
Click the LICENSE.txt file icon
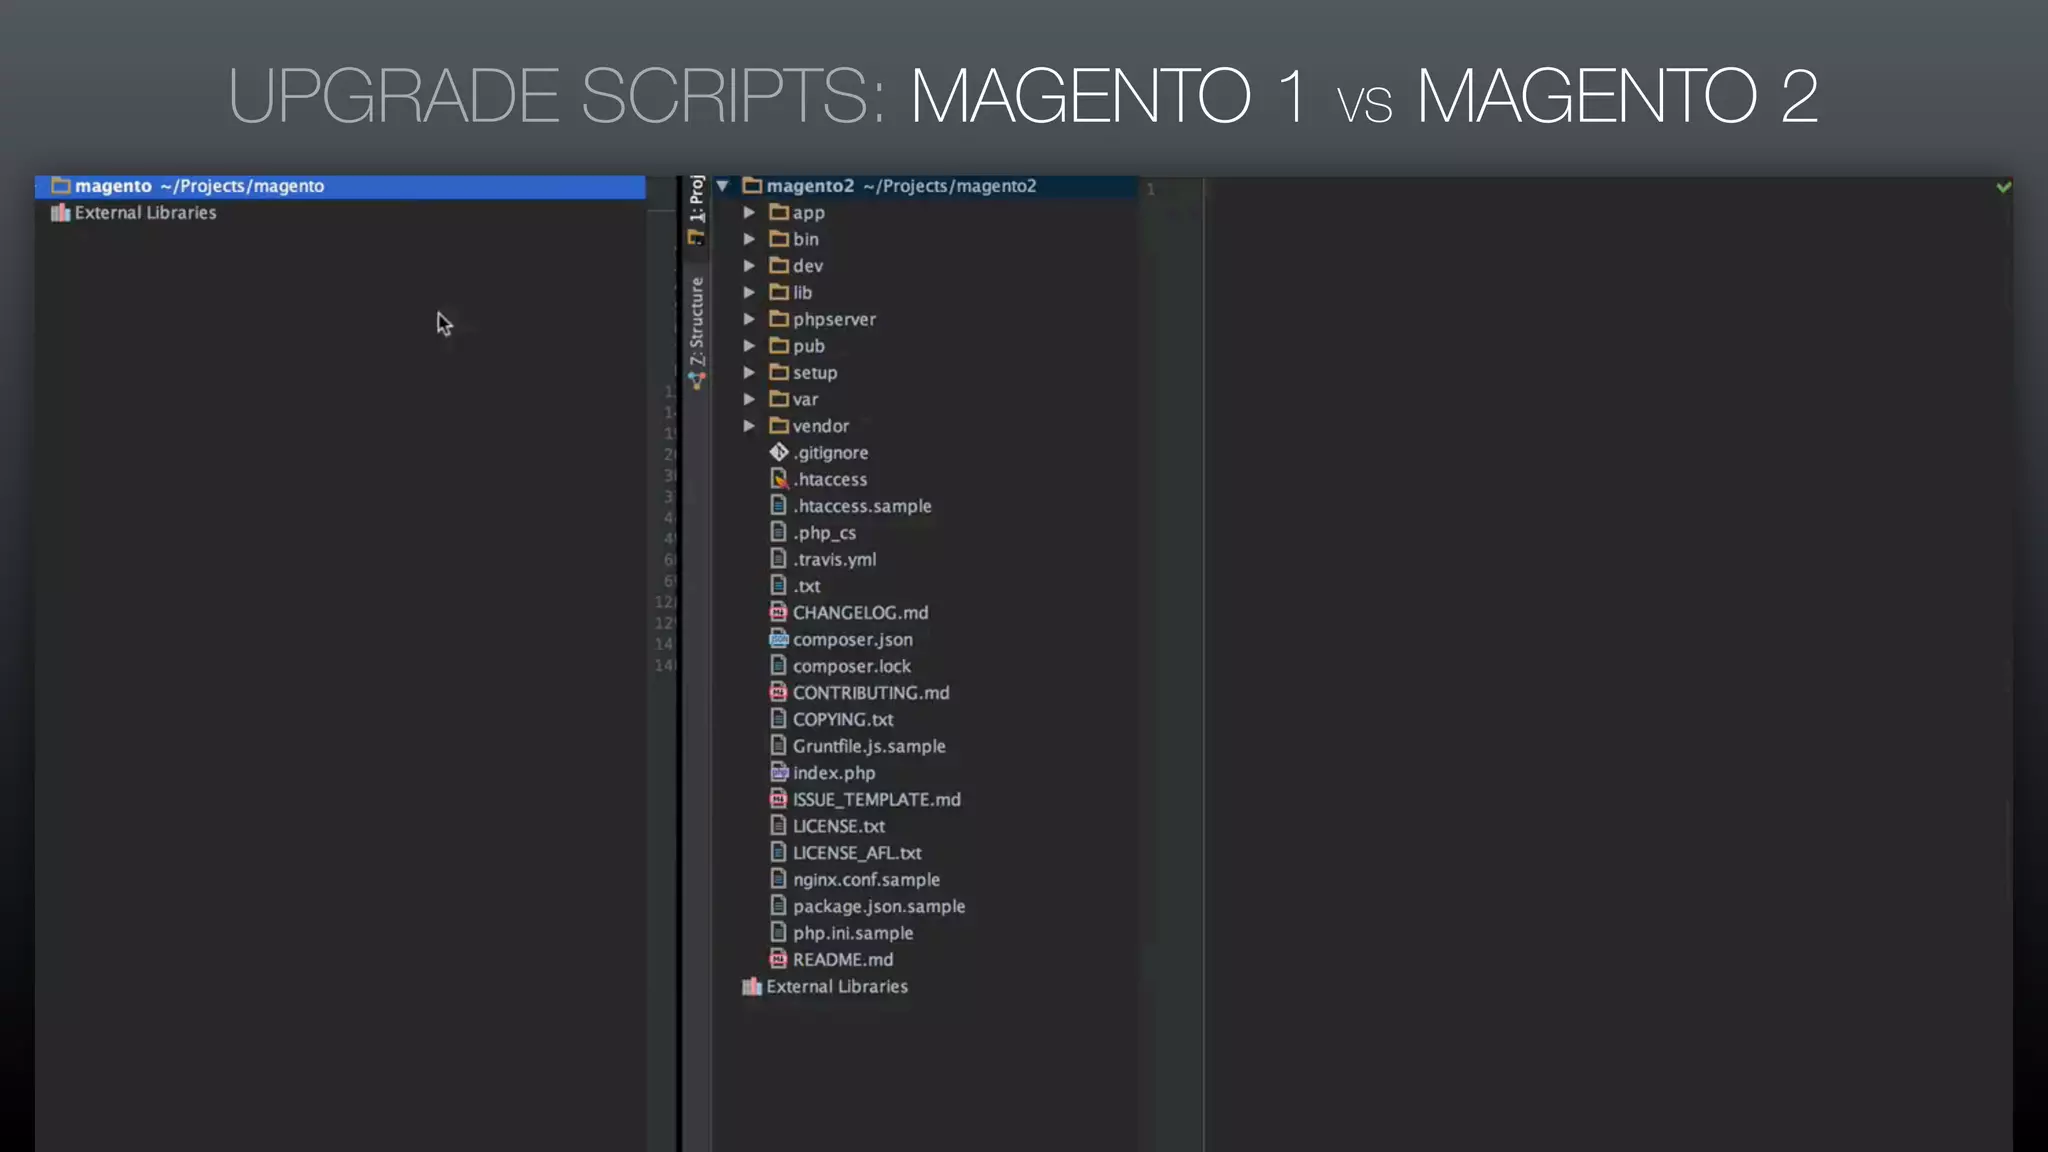tap(779, 825)
